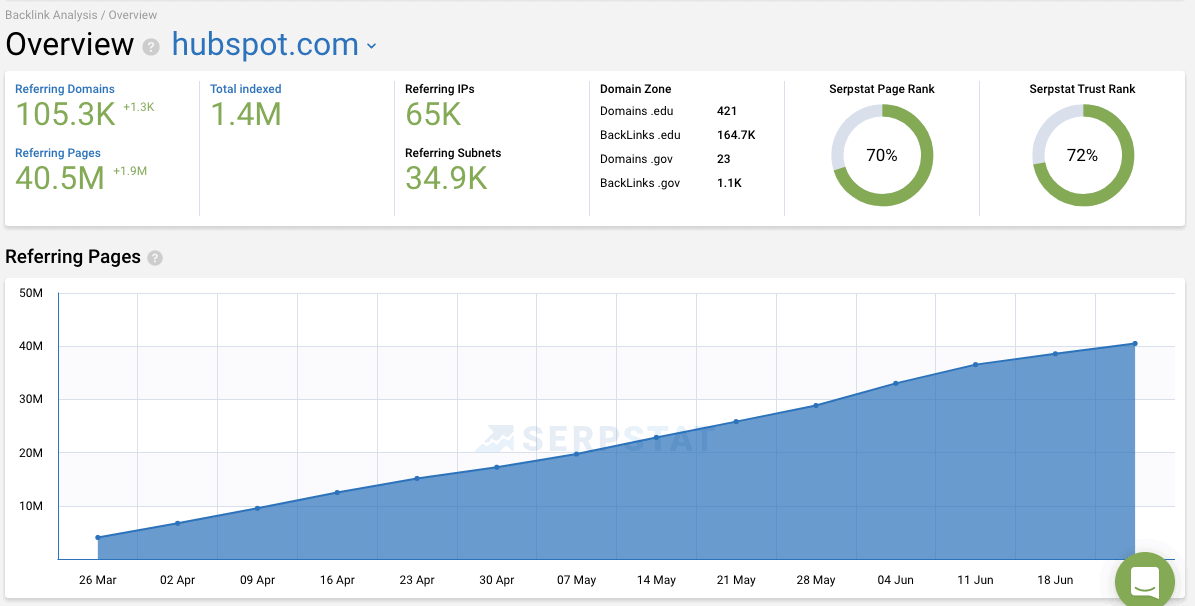Select the 07 May chart data point
This screenshot has width=1195, height=606.
(x=576, y=454)
